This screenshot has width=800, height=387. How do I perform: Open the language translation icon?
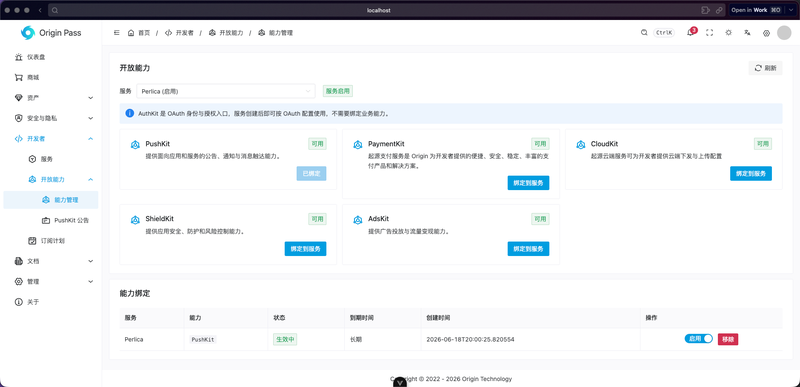click(747, 33)
